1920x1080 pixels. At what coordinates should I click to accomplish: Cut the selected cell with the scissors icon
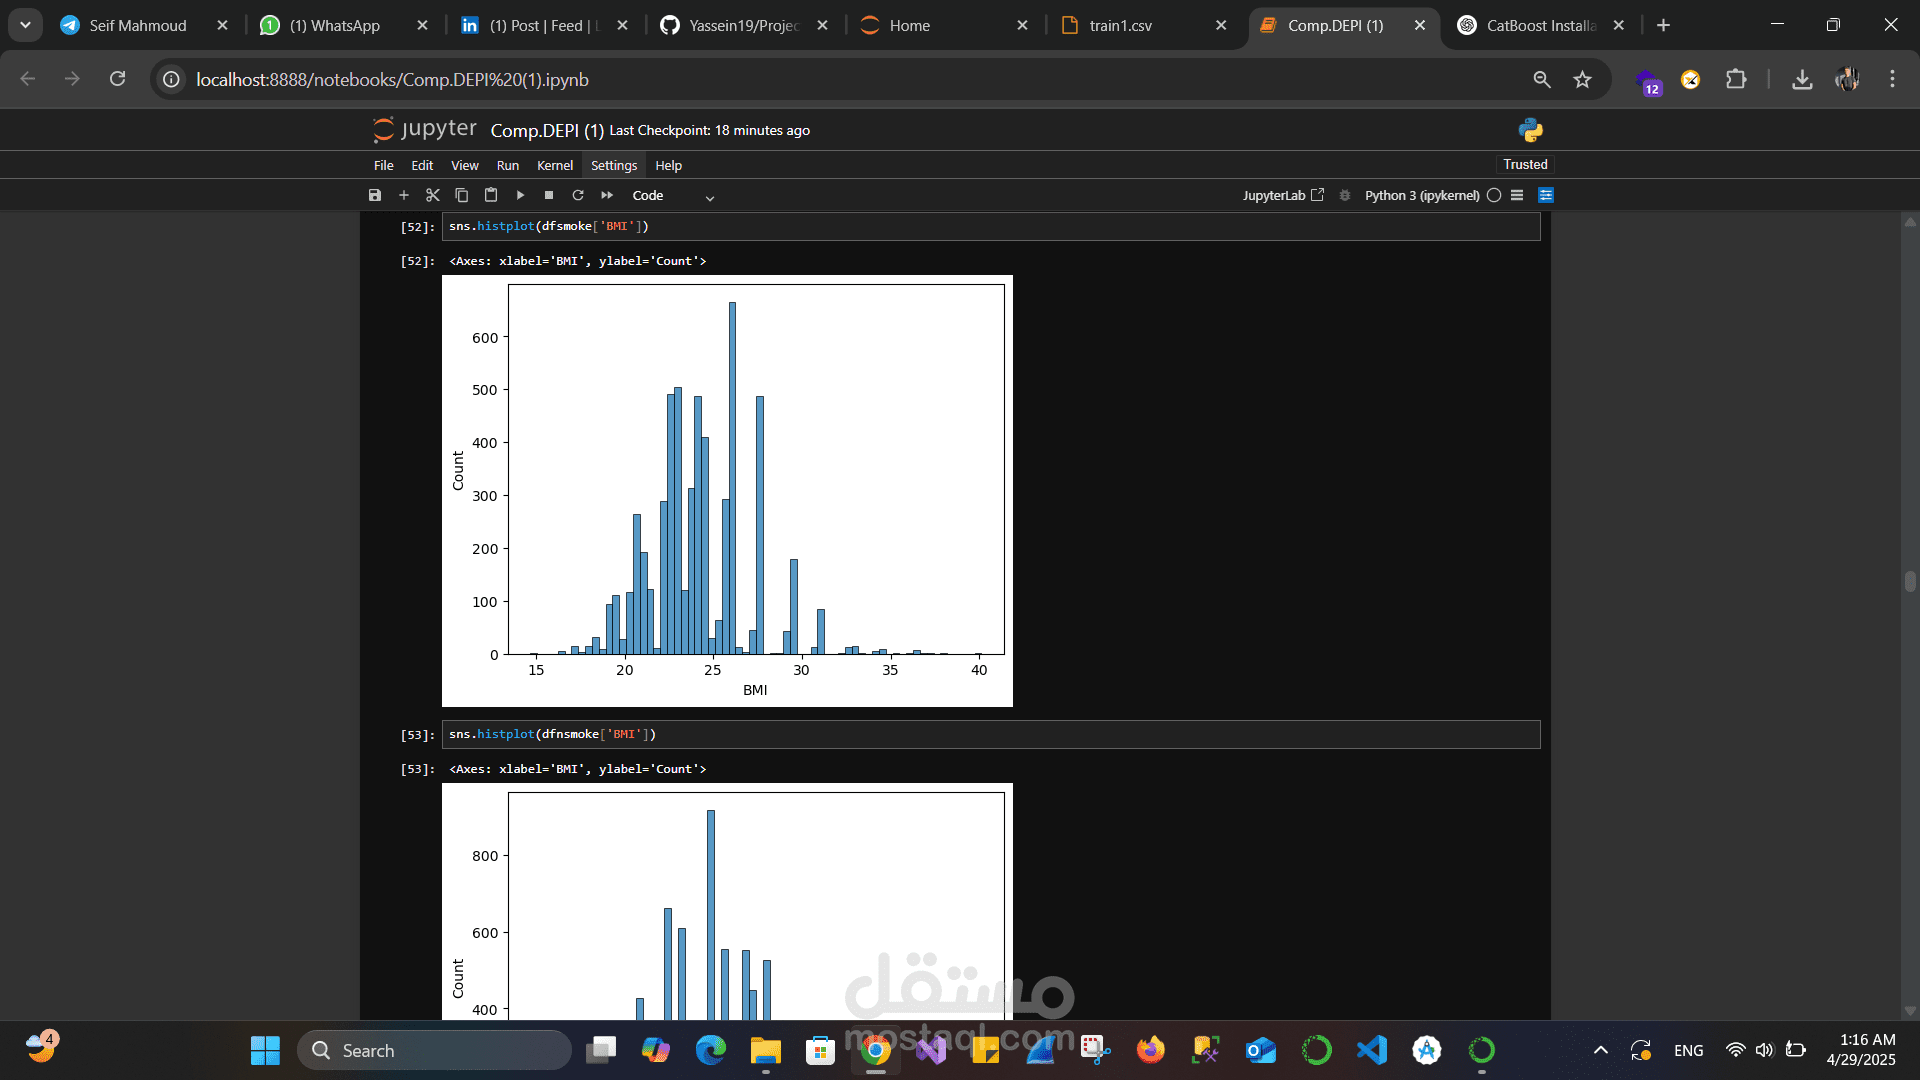pos(433,195)
